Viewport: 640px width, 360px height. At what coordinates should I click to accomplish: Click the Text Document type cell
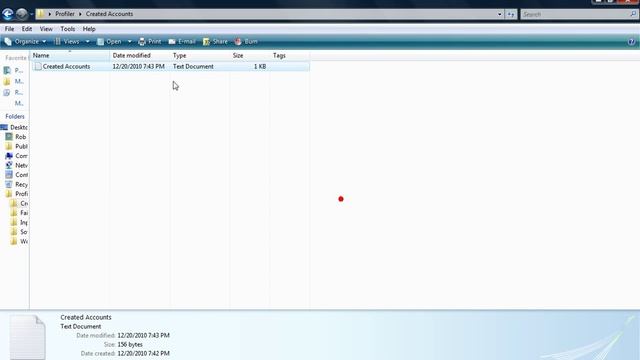(193, 67)
